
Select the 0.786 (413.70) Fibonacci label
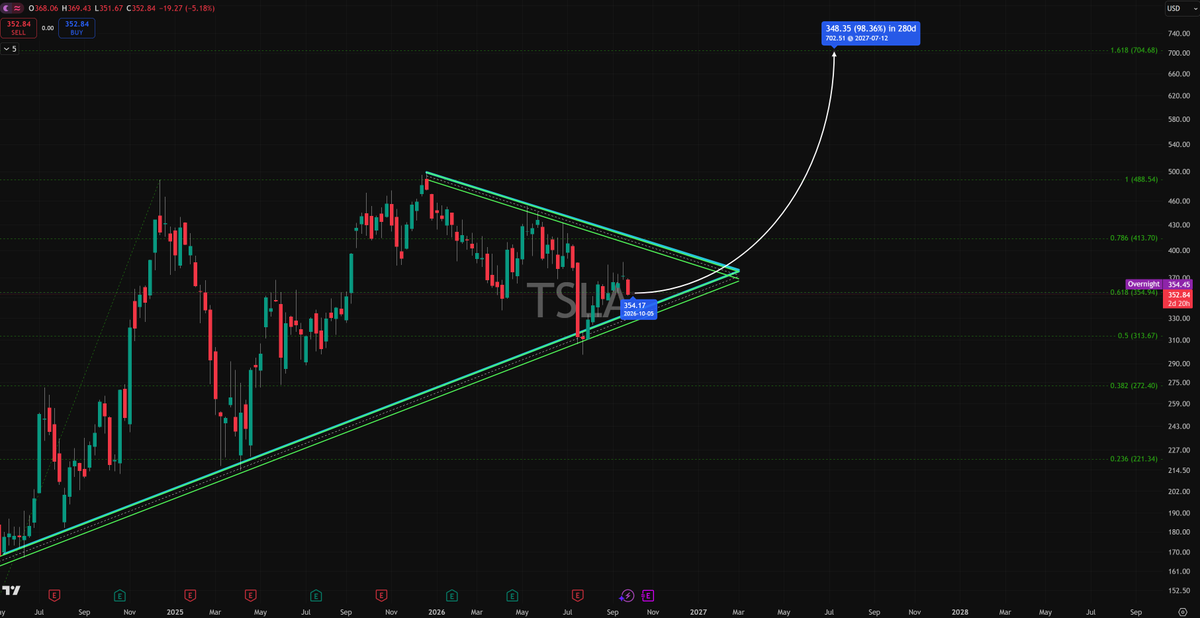(x=1134, y=238)
